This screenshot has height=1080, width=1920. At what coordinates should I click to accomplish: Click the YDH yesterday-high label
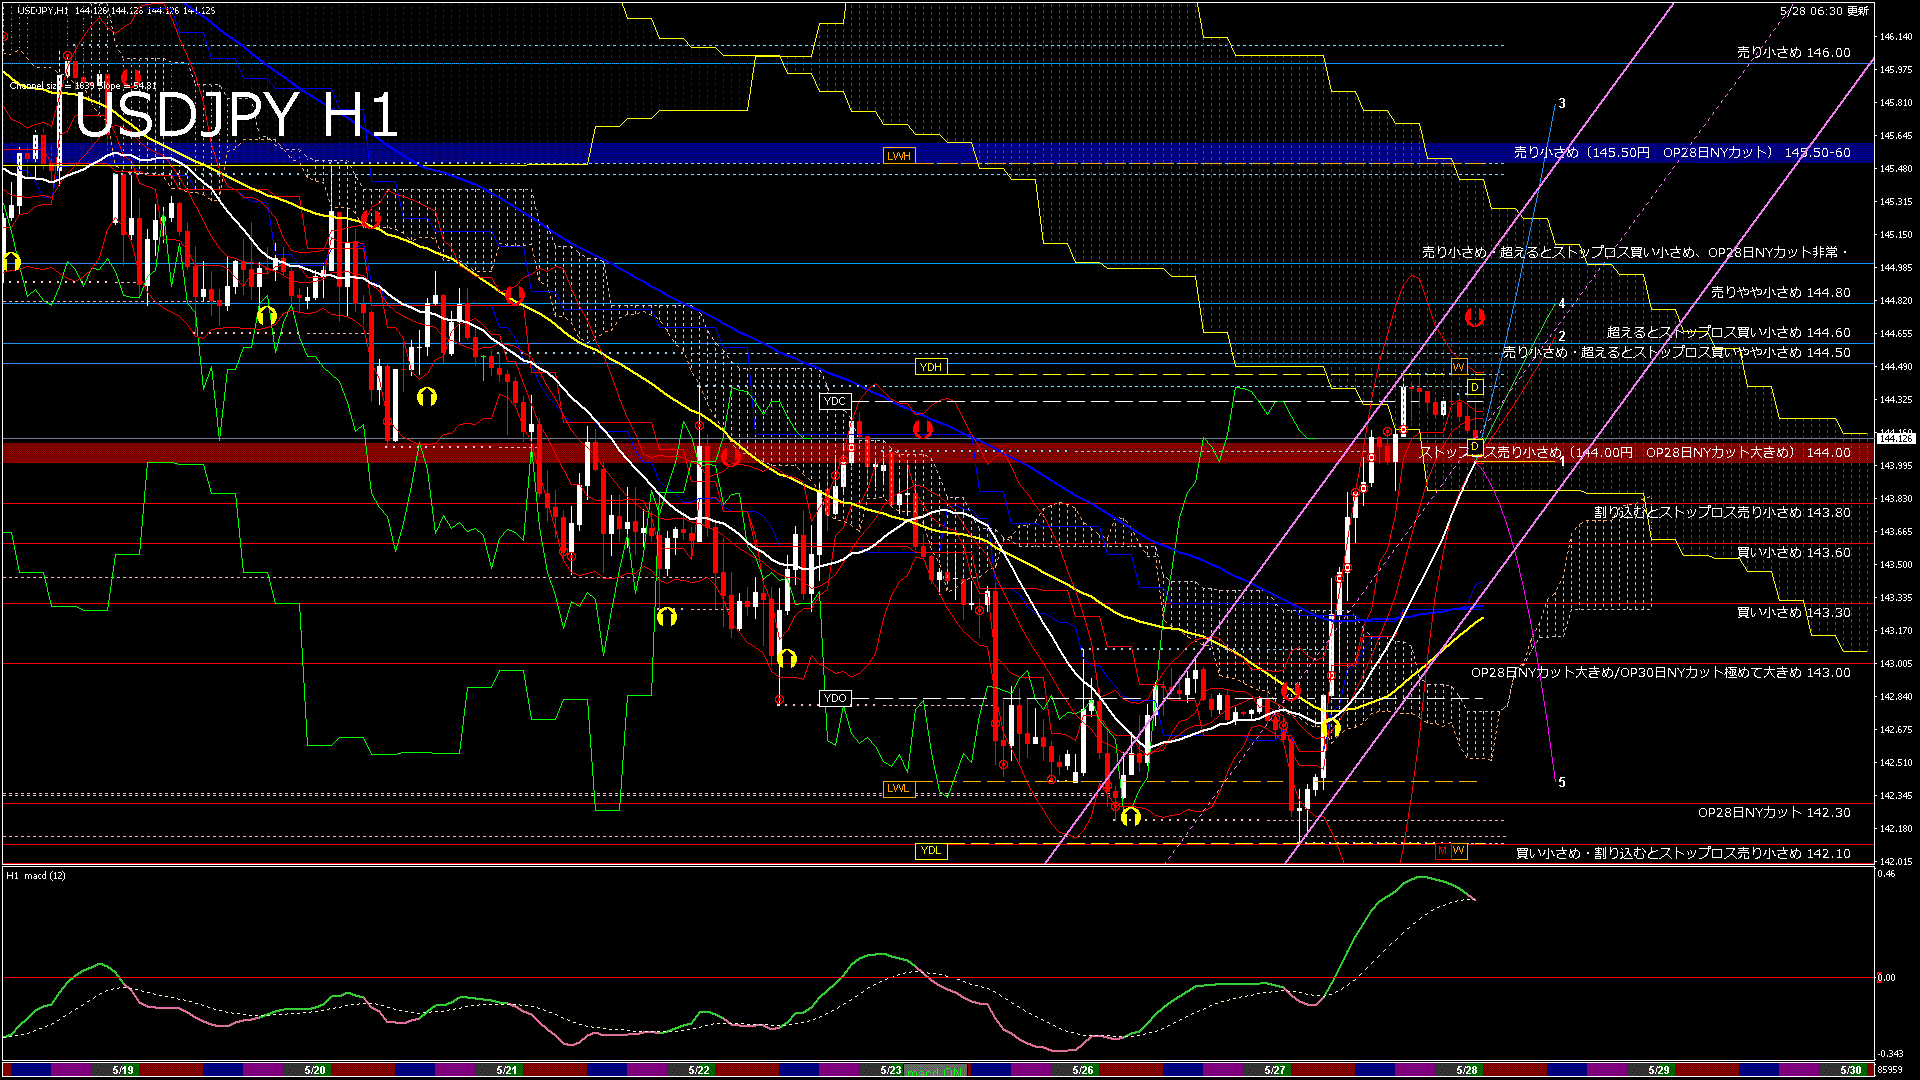point(931,367)
